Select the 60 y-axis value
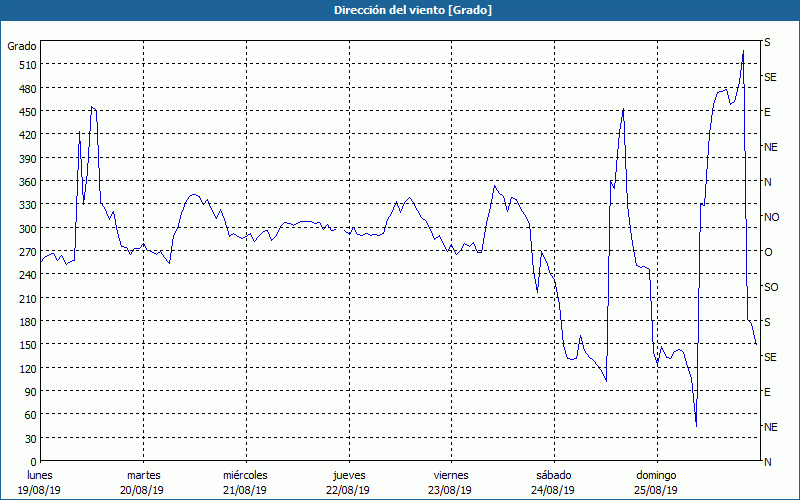Screen dimensions: 800x500 click(x=31, y=415)
